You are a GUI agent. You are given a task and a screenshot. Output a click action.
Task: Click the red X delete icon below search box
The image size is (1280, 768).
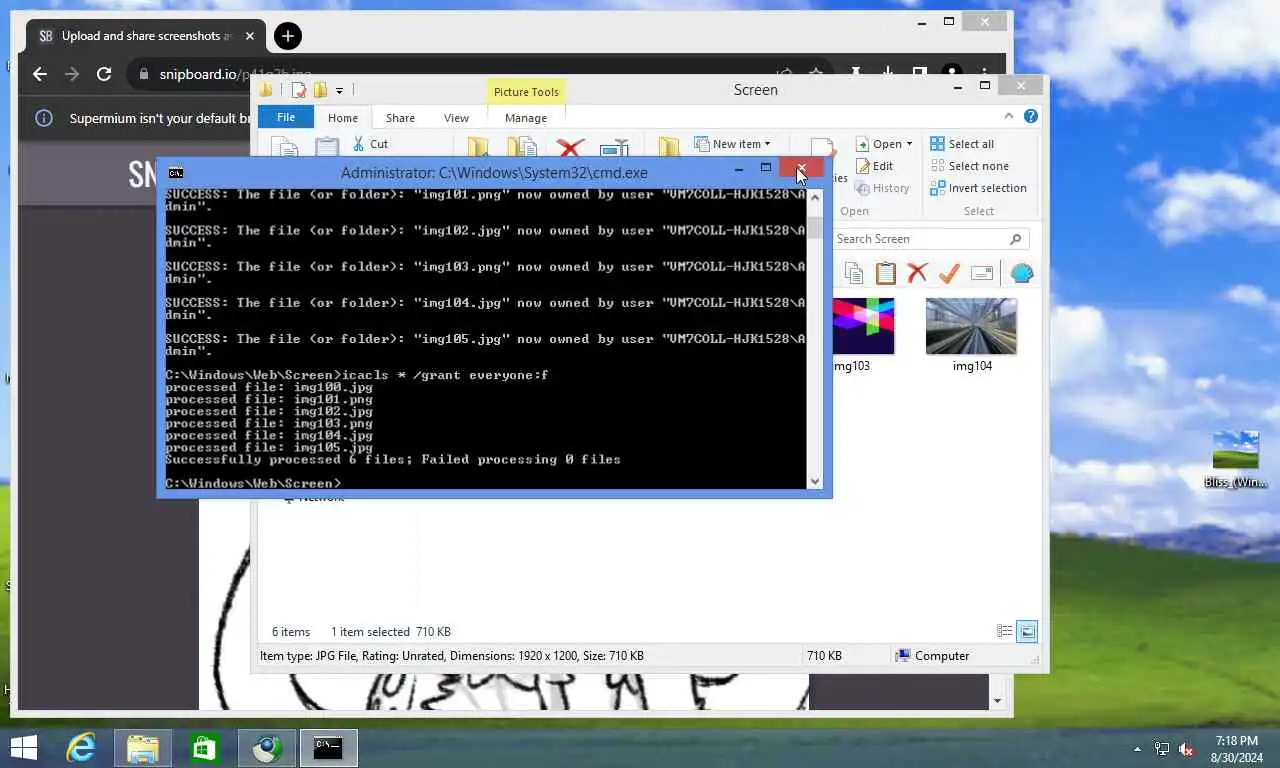(x=917, y=273)
